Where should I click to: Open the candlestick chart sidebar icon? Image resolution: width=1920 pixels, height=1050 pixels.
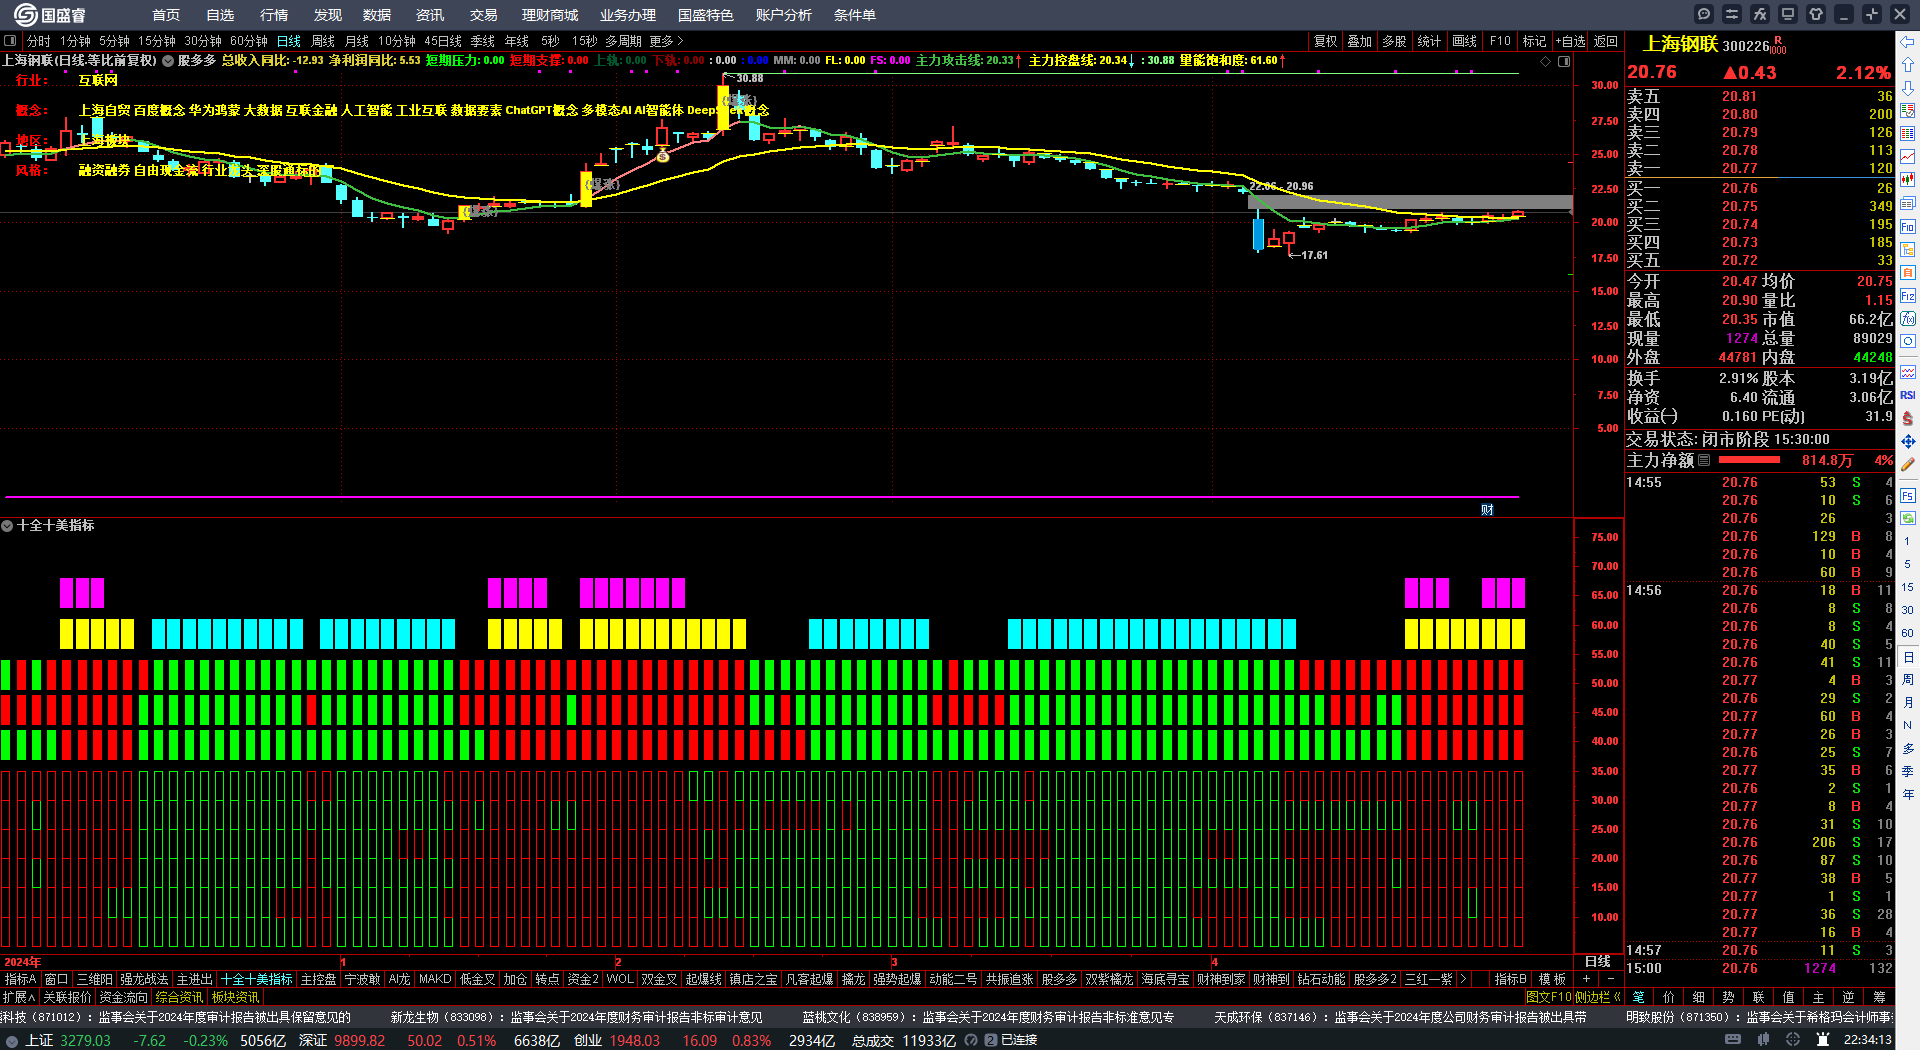pyautogui.click(x=1908, y=180)
